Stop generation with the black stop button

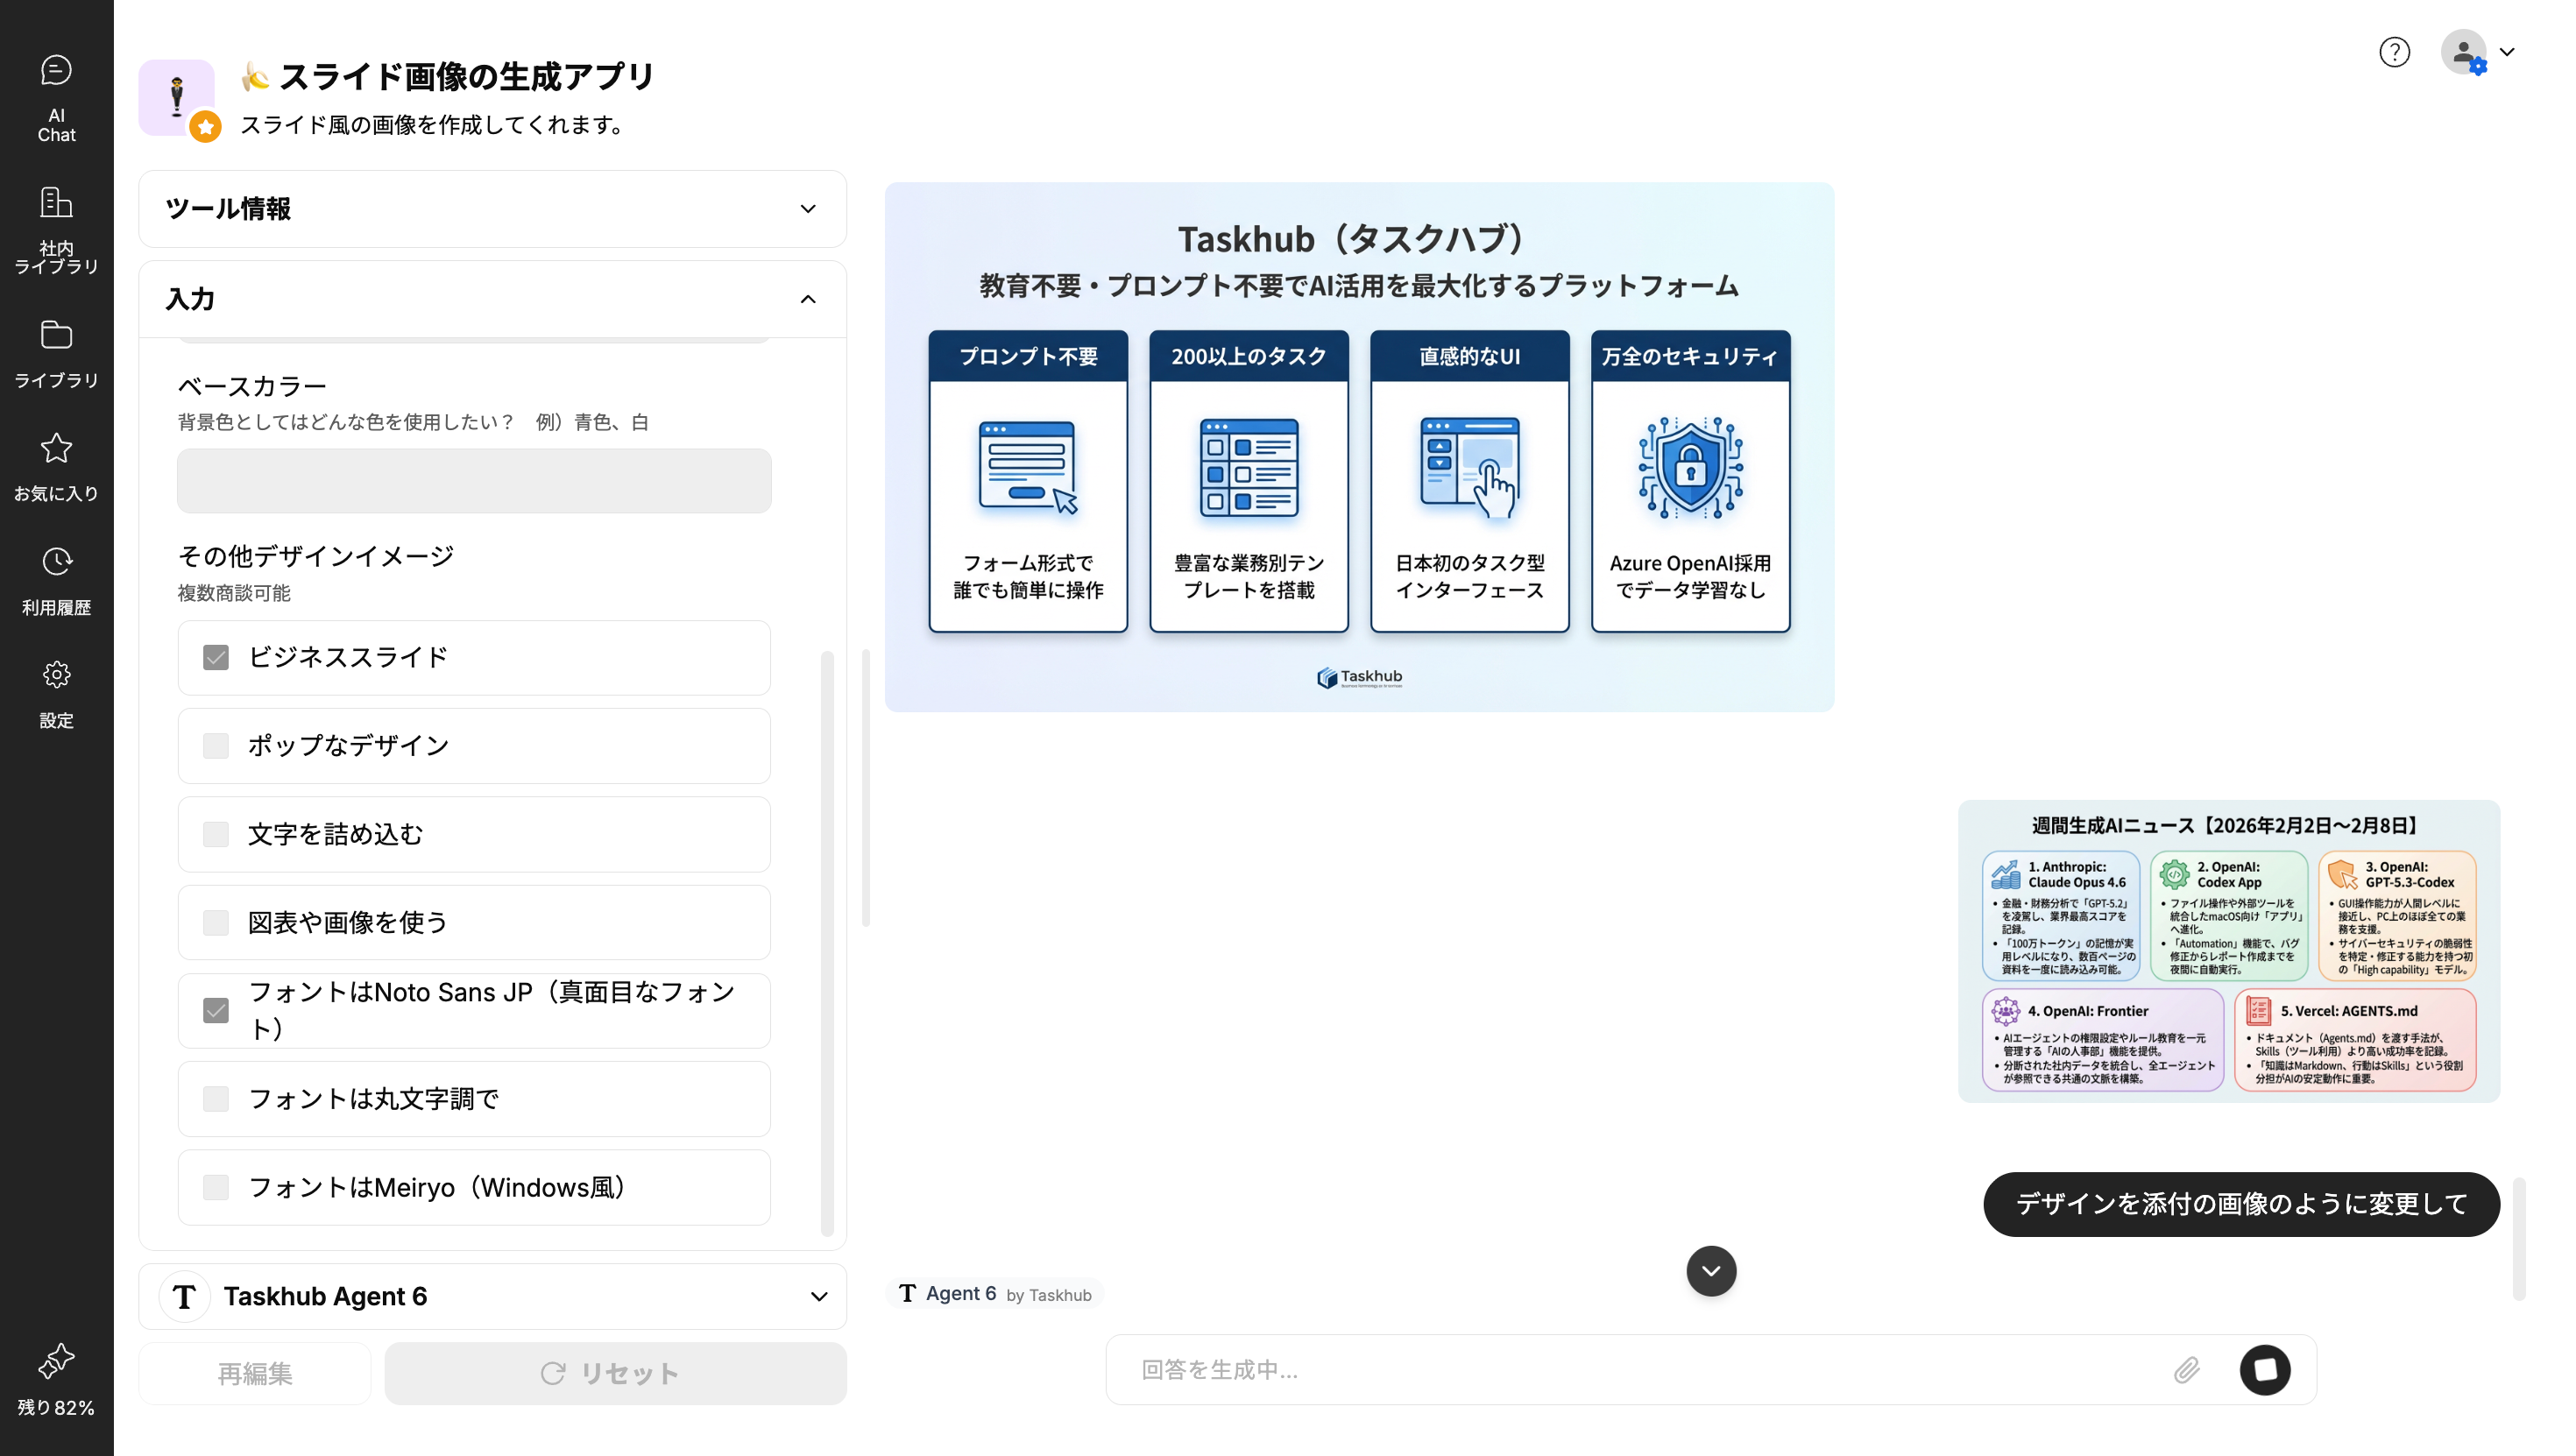pos(2265,1370)
